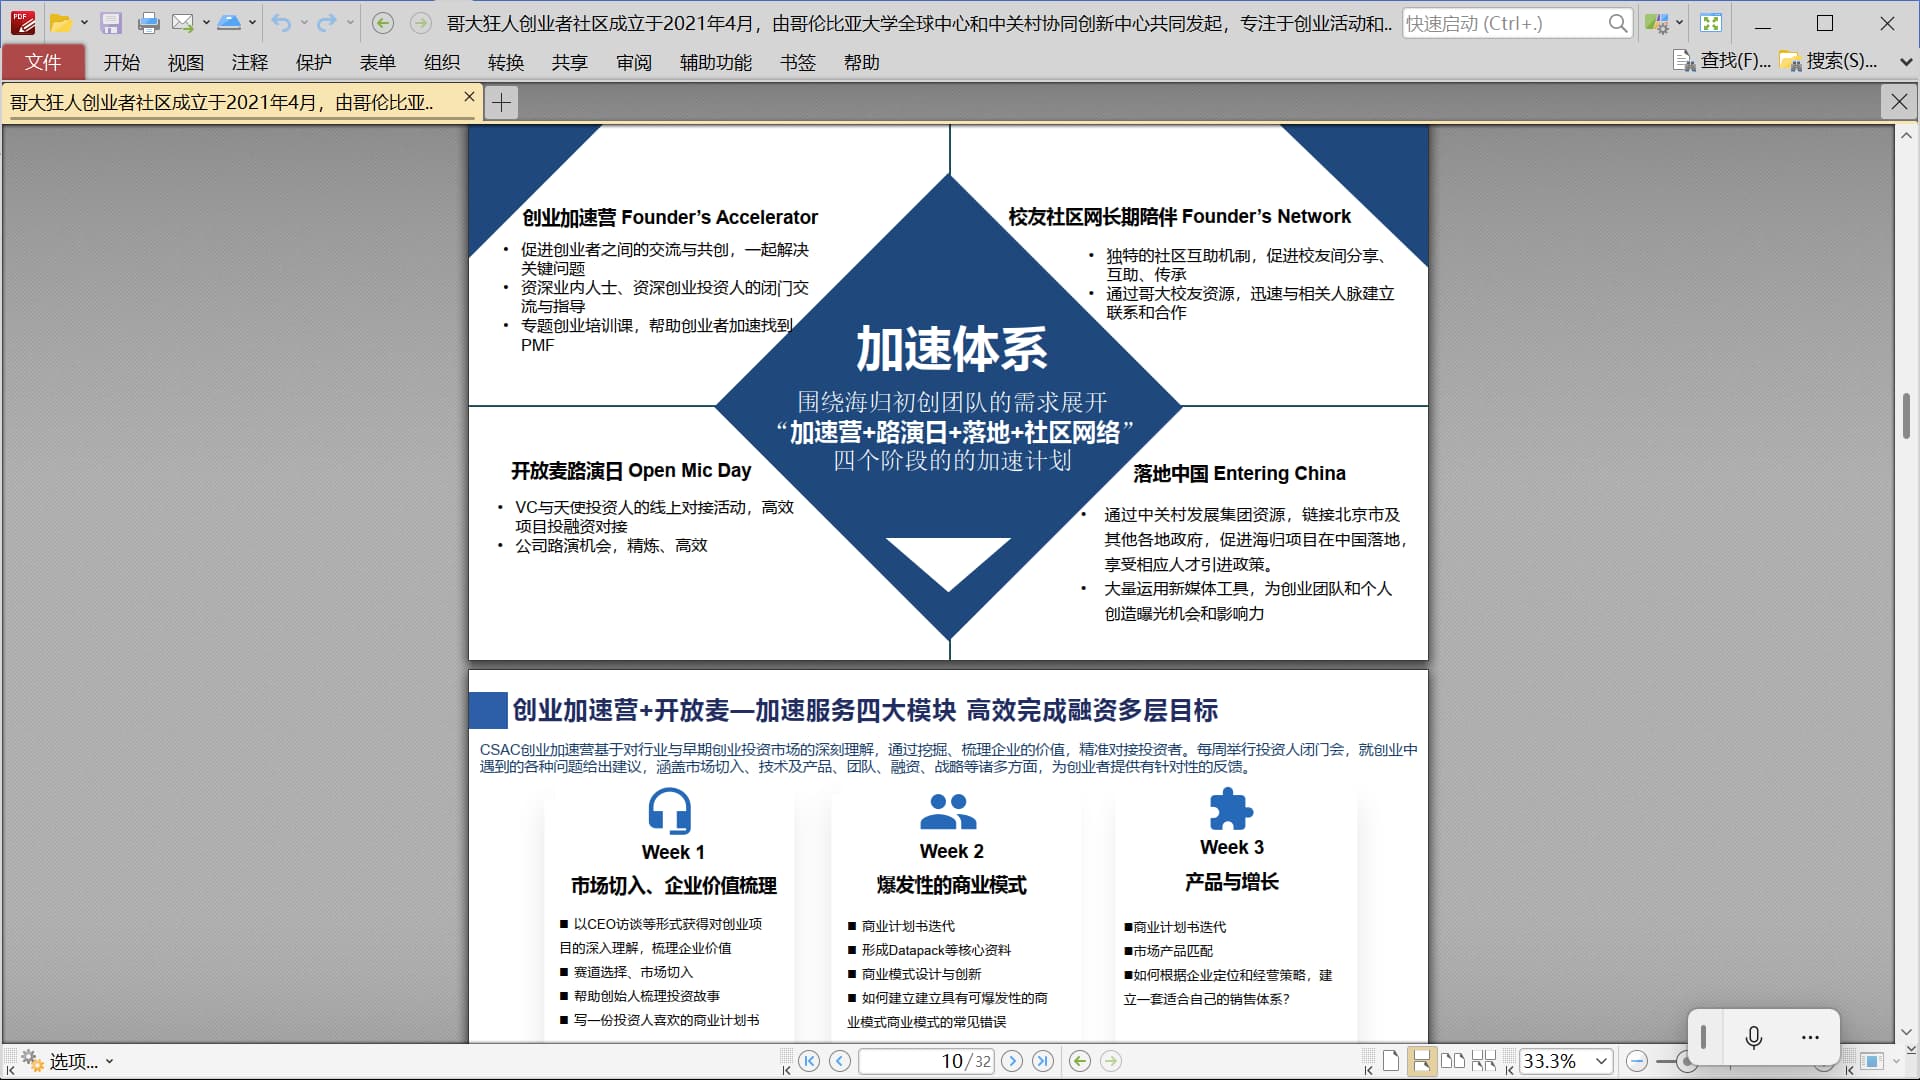Click the save icon in toolbar
Image resolution: width=1920 pixels, height=1080 pixels.
pyautogui.click(x=111, y=23)
